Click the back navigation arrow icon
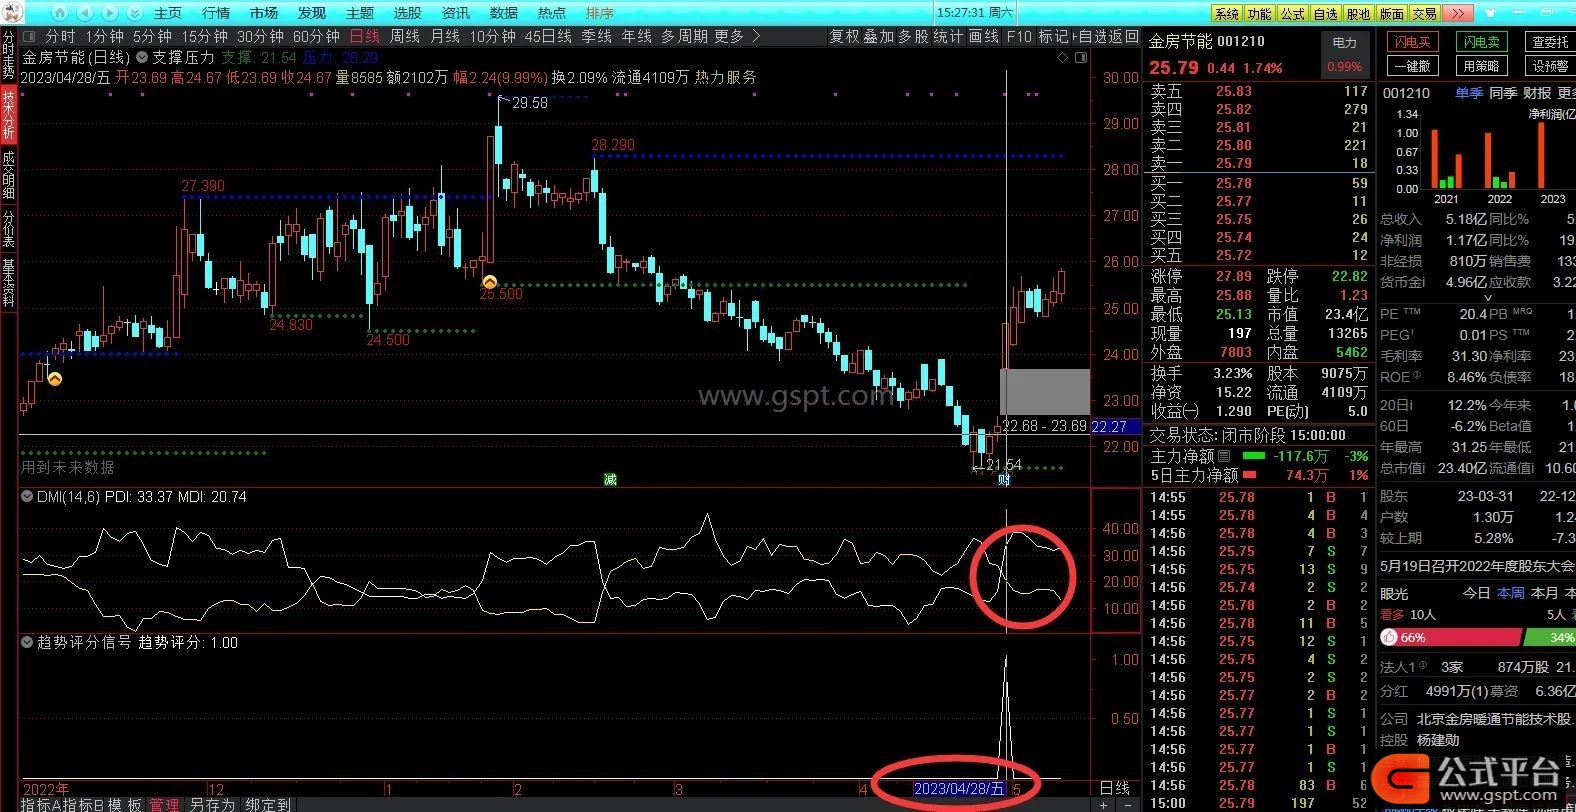The width and height of the screenshot is (1576, 812). coord(86,13)
